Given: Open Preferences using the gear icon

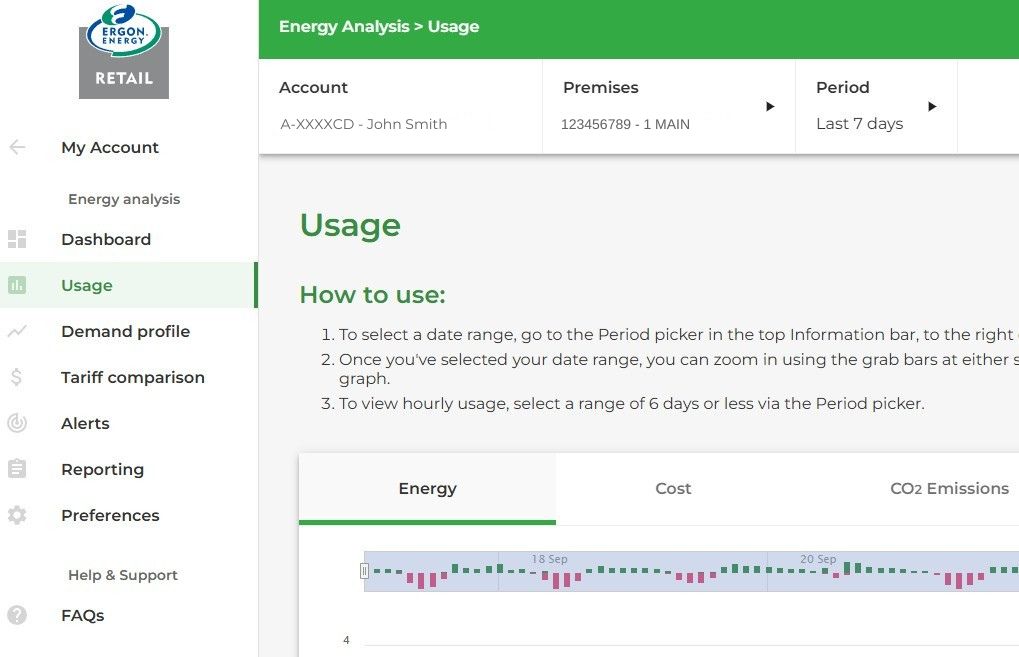Looking at the screenshot, I should (x=16, y=515).
